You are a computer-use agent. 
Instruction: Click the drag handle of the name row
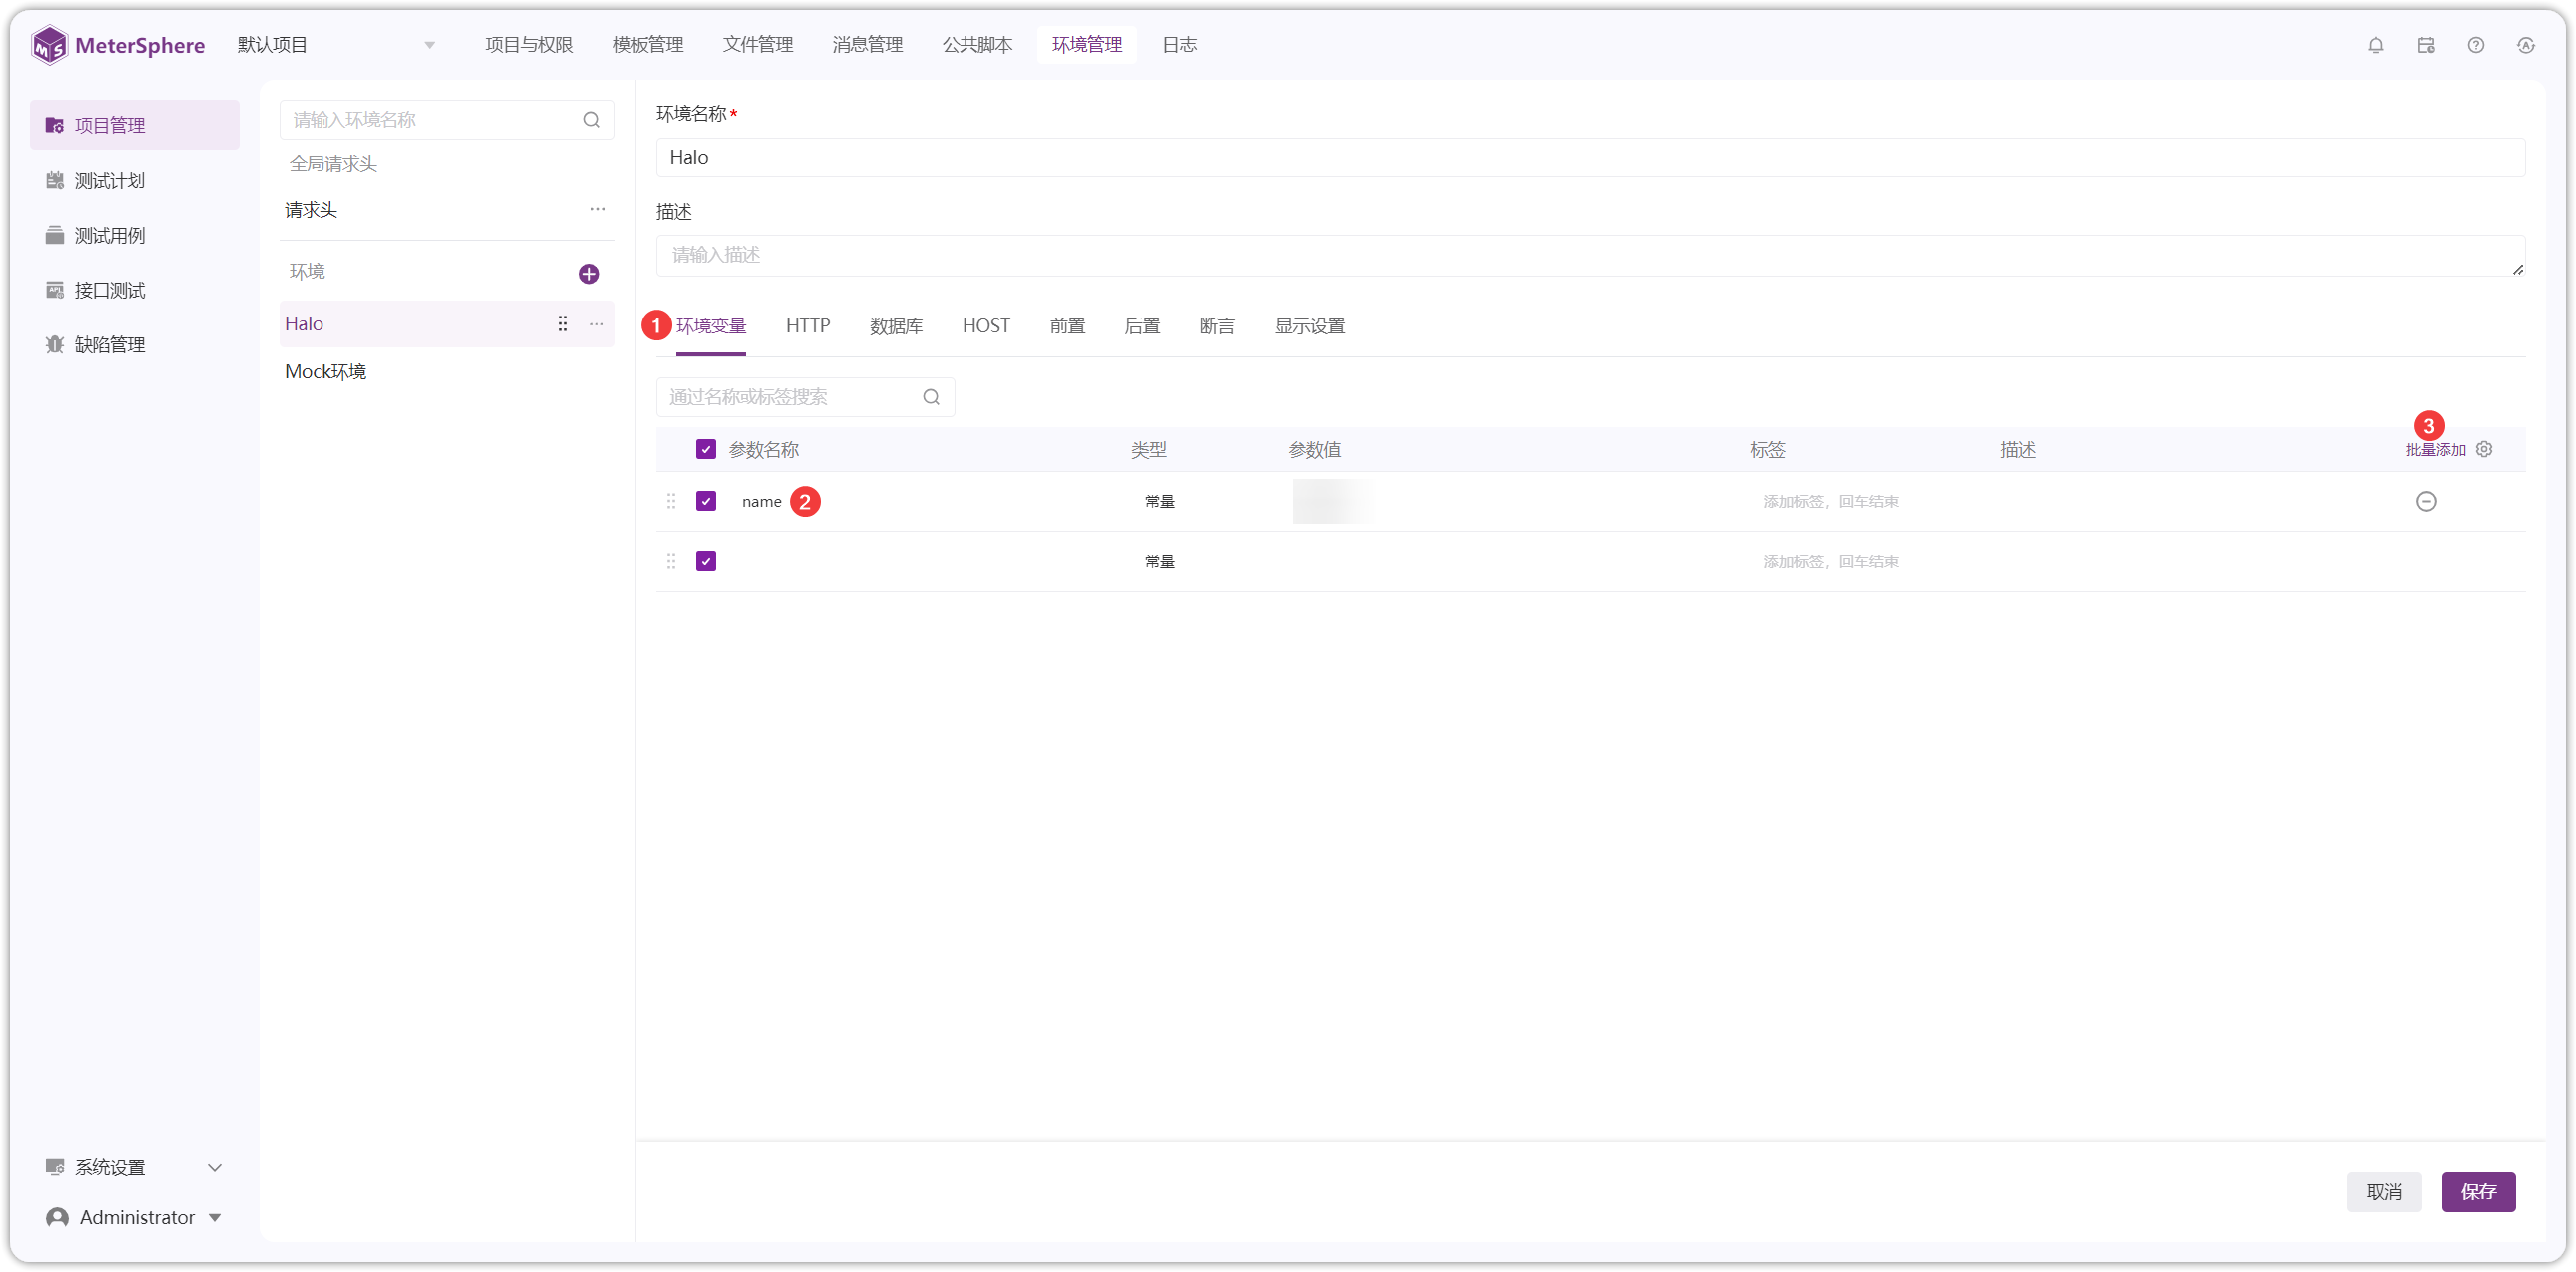pos(671,502)
